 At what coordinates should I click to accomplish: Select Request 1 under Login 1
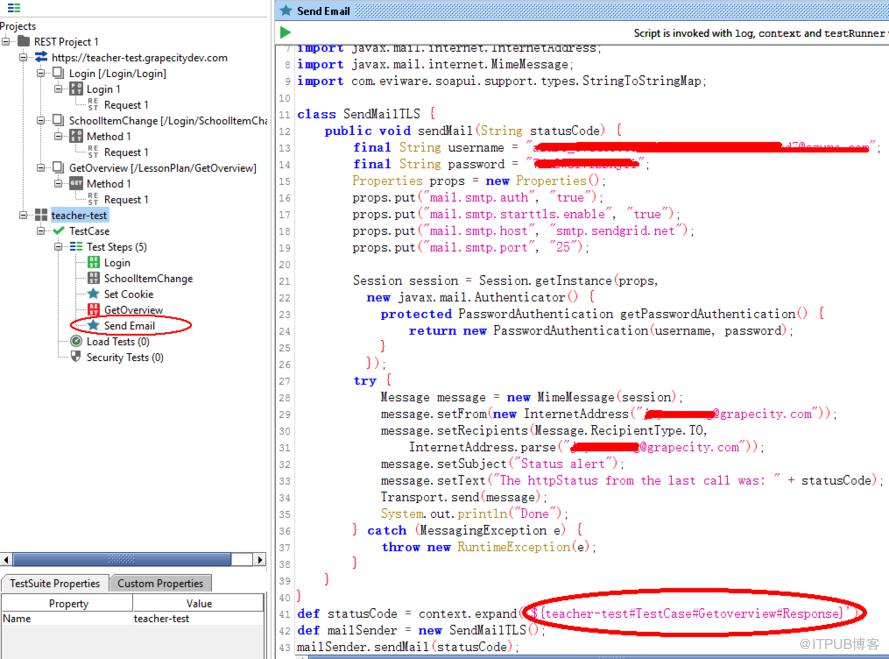click(x=126, y=105)
